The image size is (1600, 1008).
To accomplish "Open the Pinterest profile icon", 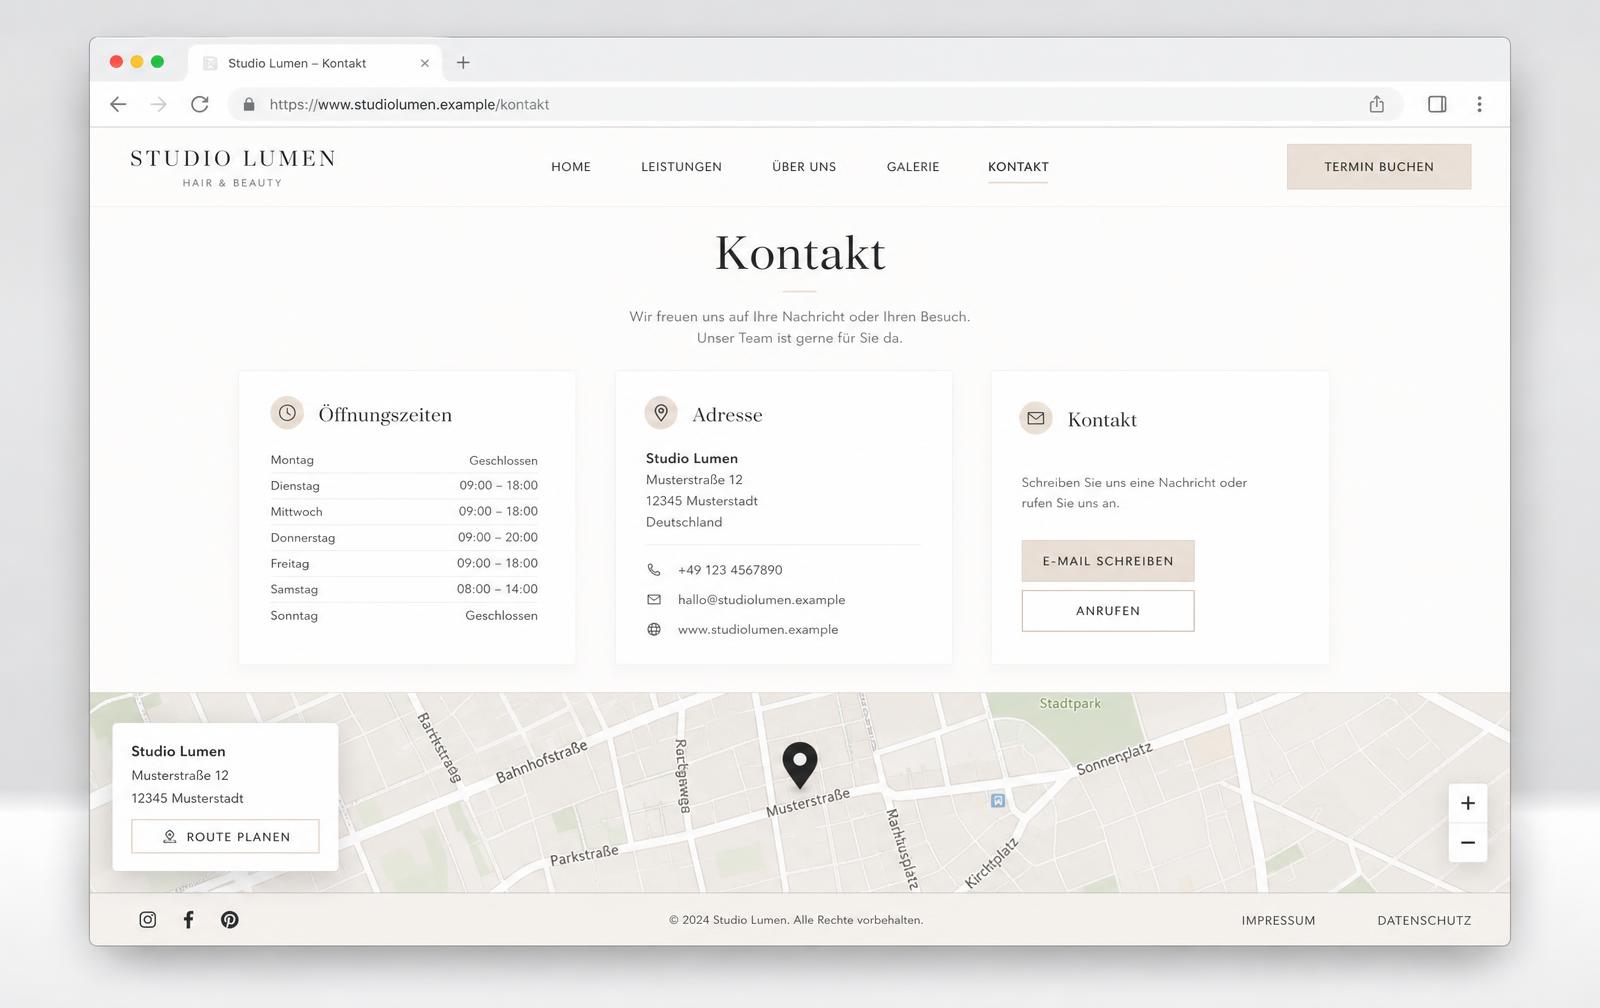I will (x=230, y=920).
